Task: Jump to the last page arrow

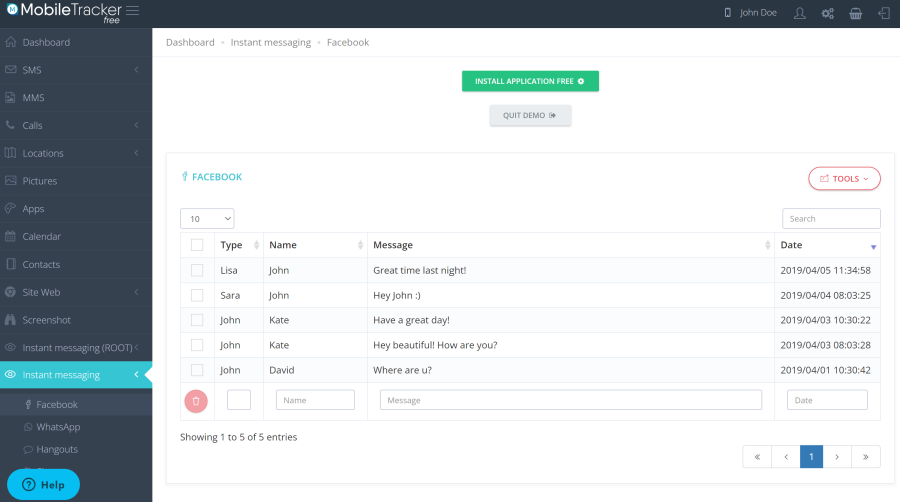Action: coord(866,457)
